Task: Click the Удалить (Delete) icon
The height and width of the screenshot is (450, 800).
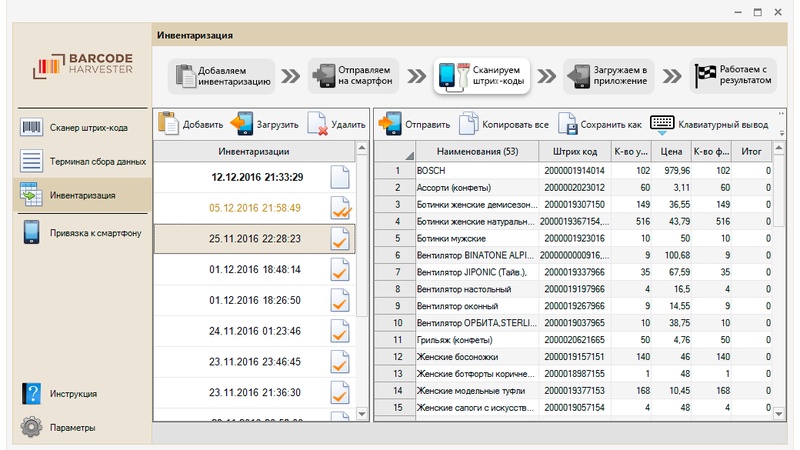Action: [317, 123]
